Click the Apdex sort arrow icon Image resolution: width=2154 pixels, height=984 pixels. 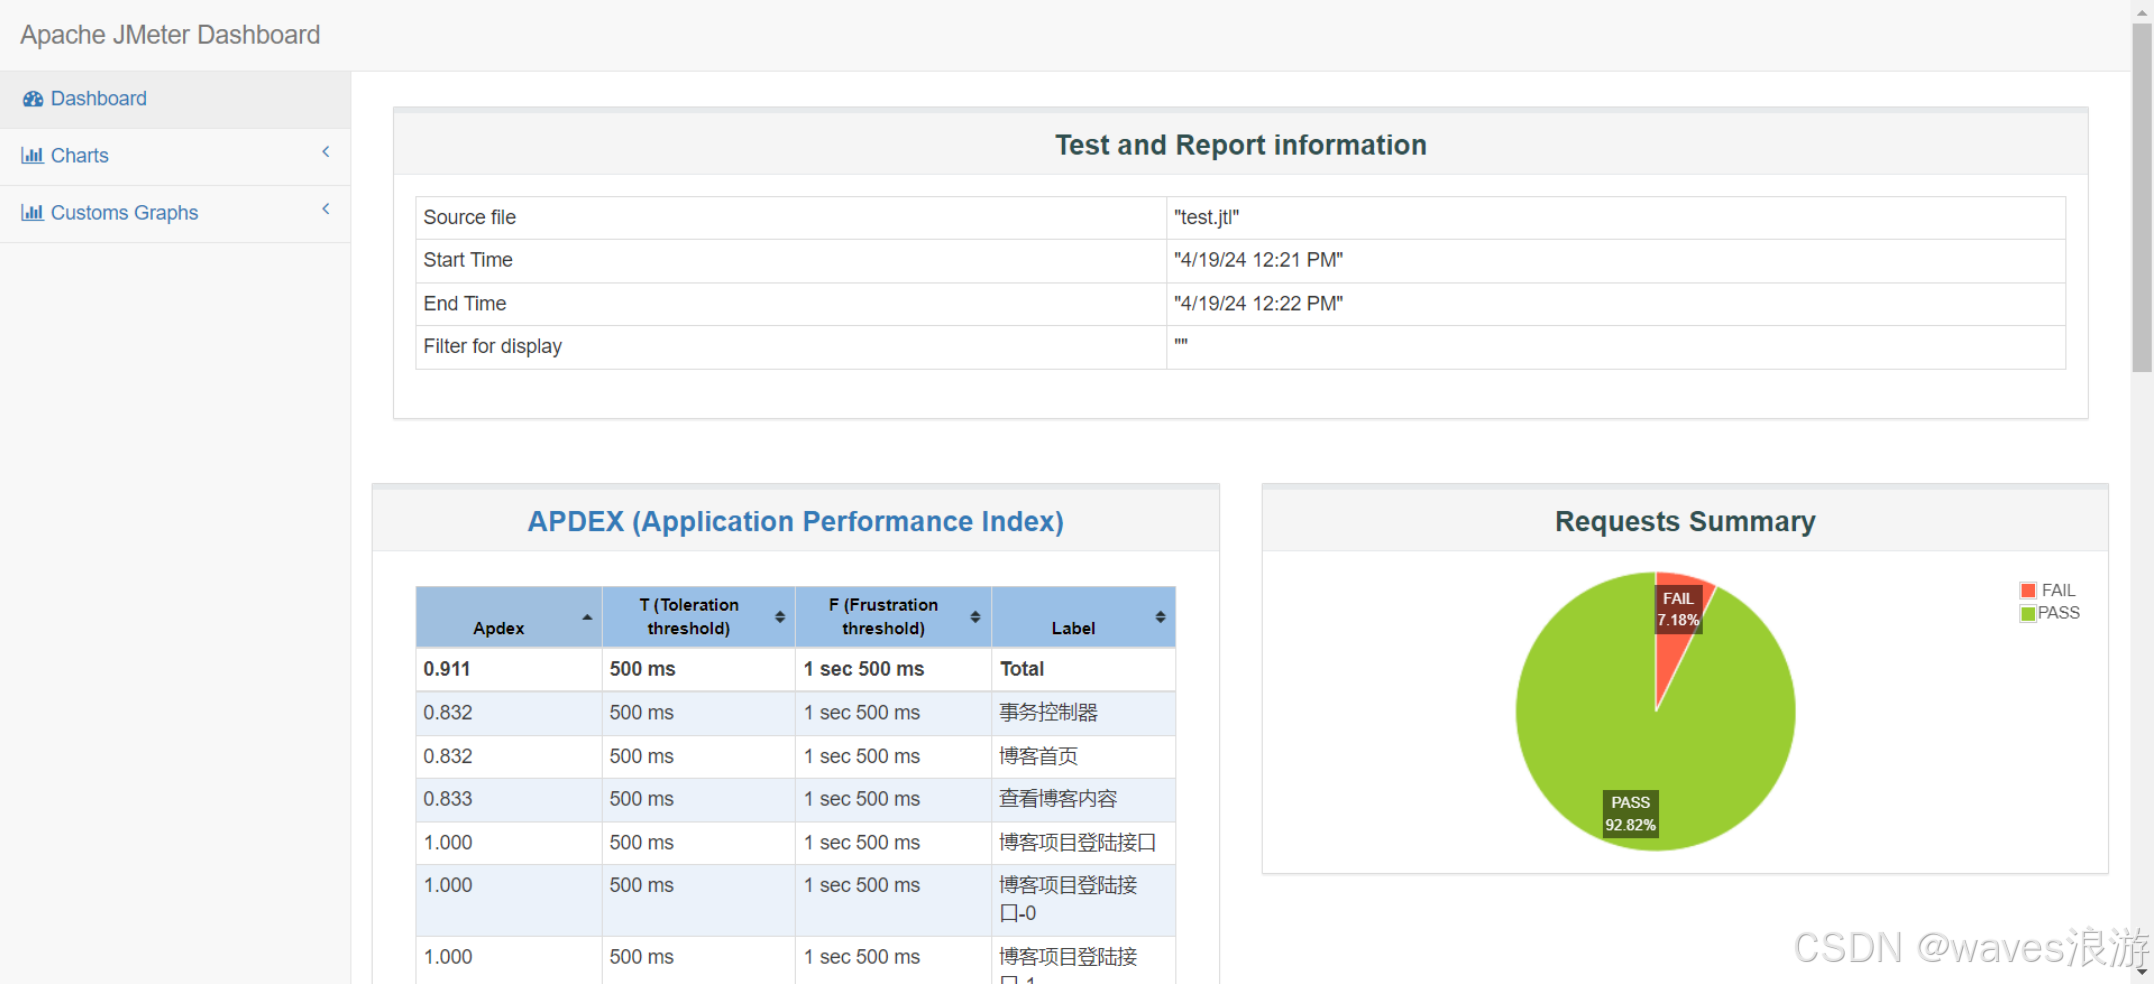pos(587,617)
